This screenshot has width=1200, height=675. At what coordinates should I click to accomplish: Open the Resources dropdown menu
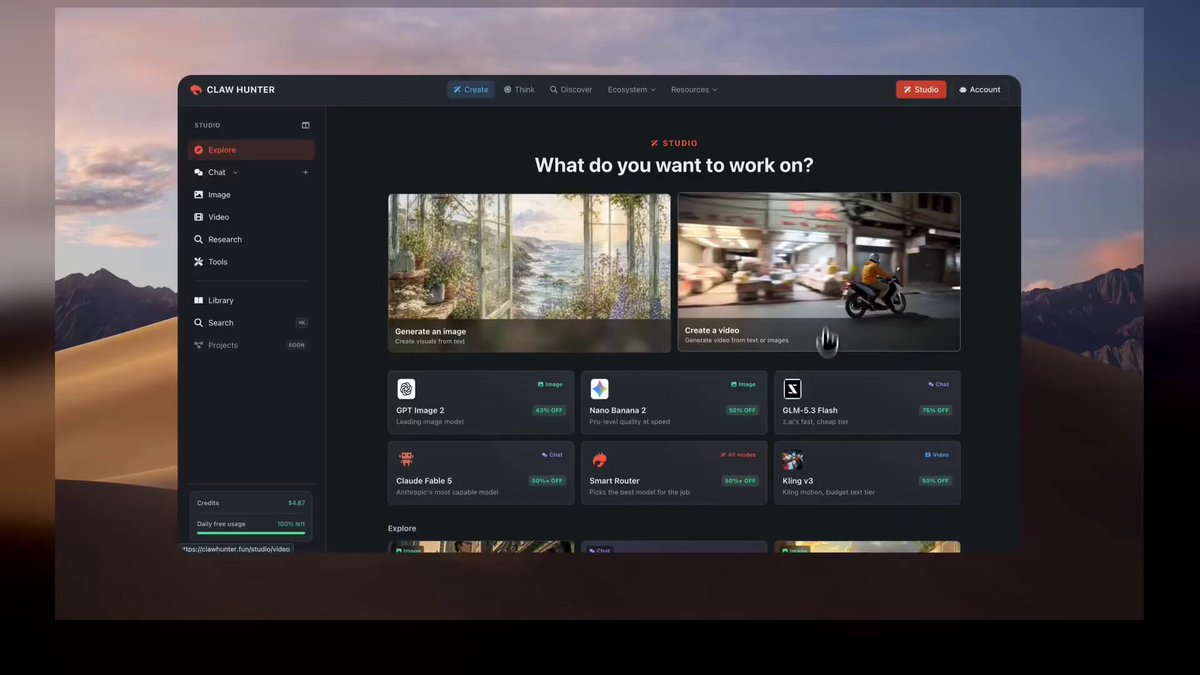[694, 90]
